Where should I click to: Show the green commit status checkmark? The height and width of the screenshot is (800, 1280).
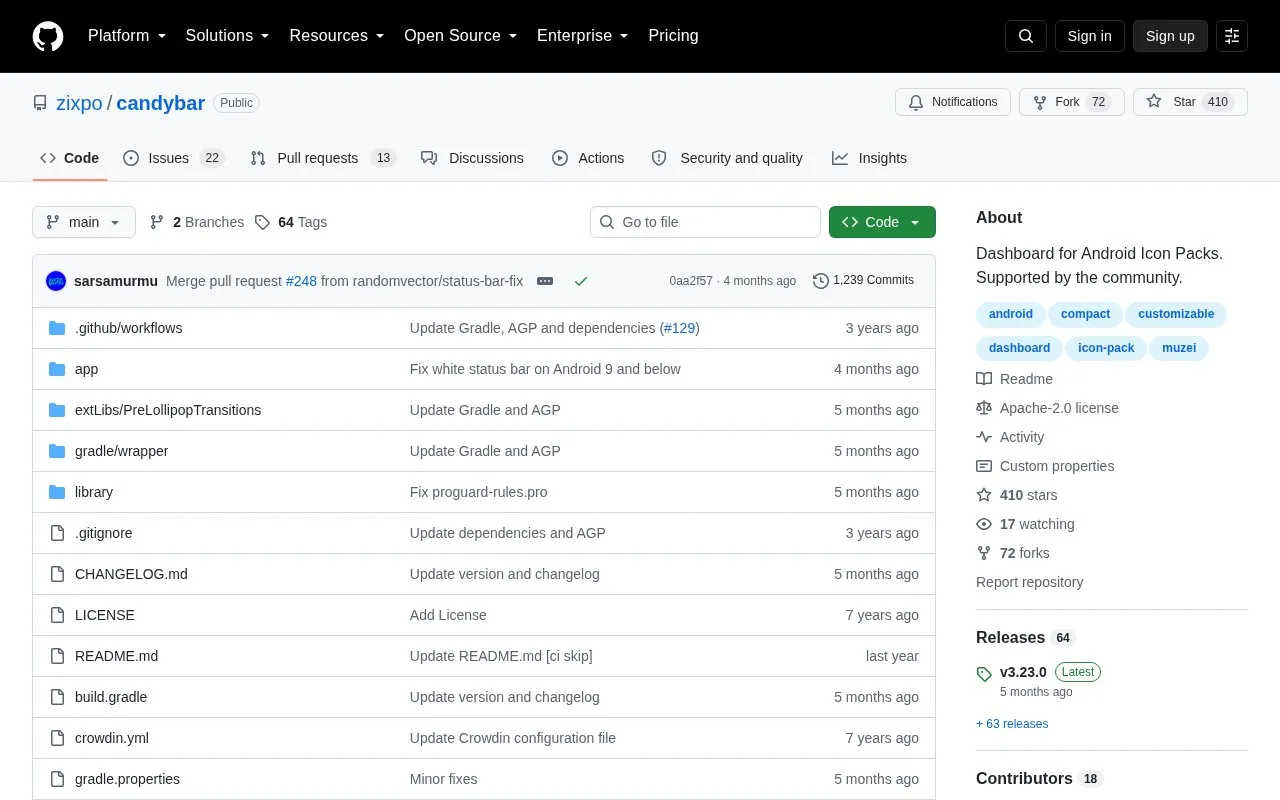tap(580, 281)
